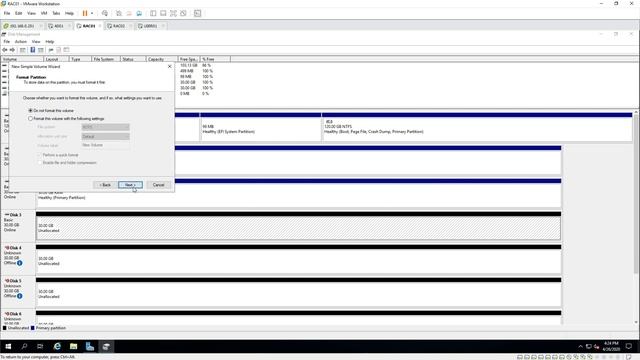Open the Disk Management Action menu

[x=20, y=42]
